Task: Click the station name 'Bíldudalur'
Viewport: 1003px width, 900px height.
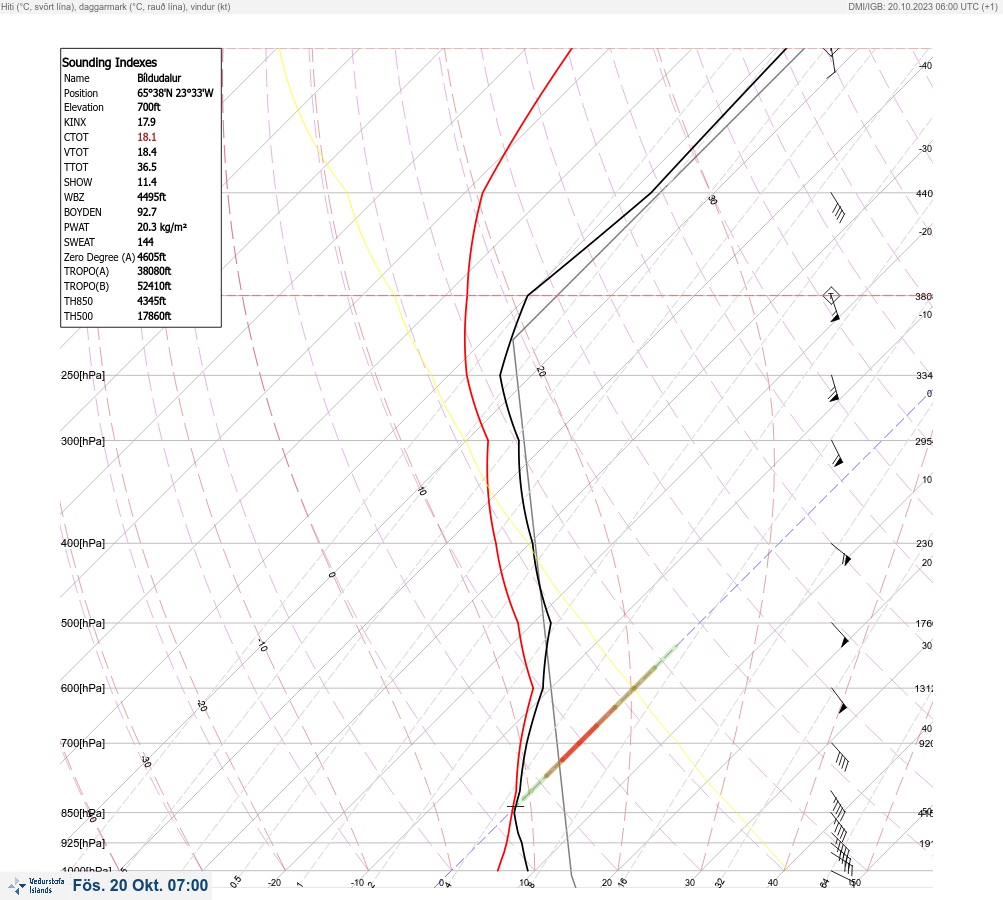Action: tap(159, 78)
